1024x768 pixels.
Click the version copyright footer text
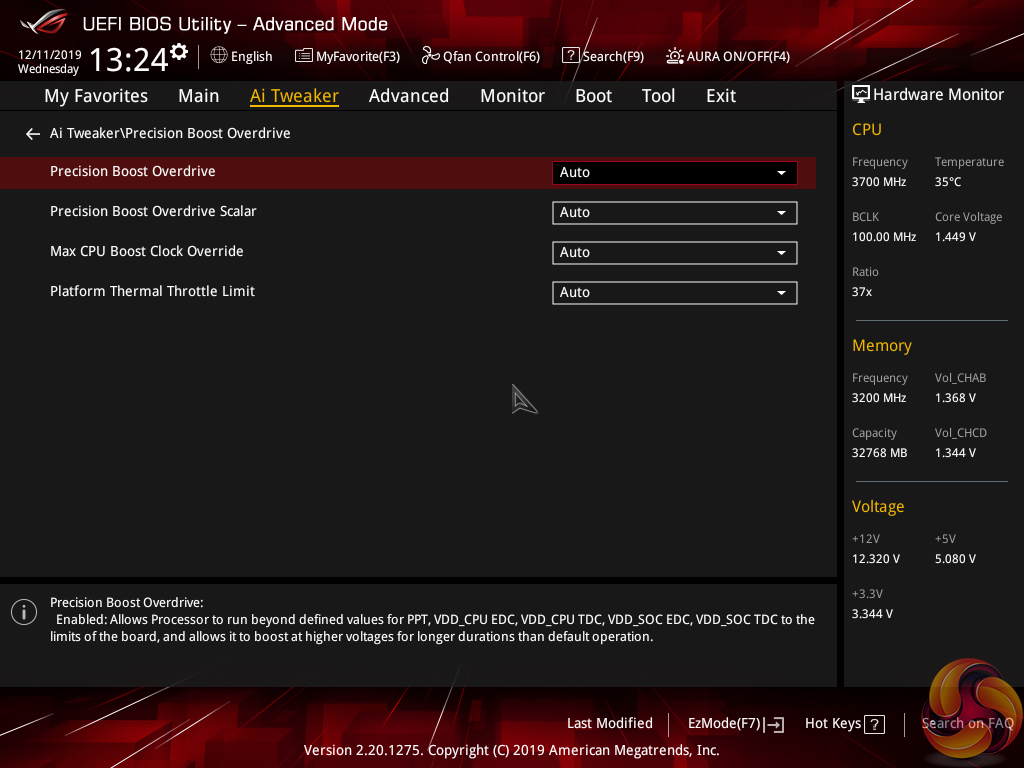click(511, 750)
